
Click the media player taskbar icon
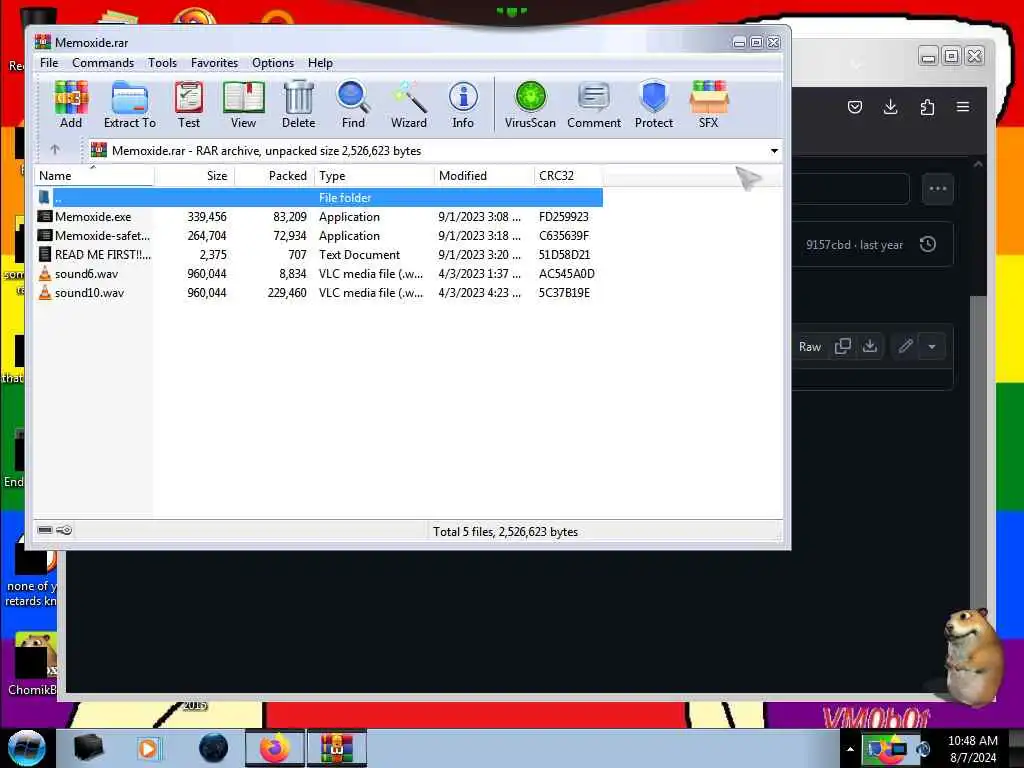coord(149,748)
